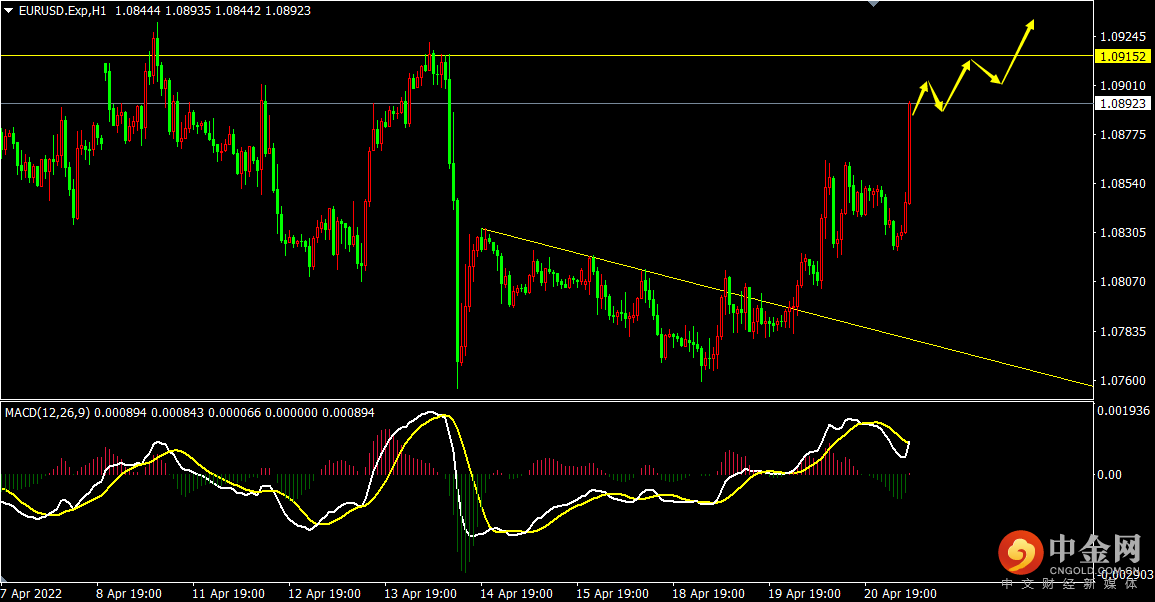The height and width of the screenshot is (602, 1155).
Task: Click the 0.001936 MACD scale value
Action: coord(1123,410)
